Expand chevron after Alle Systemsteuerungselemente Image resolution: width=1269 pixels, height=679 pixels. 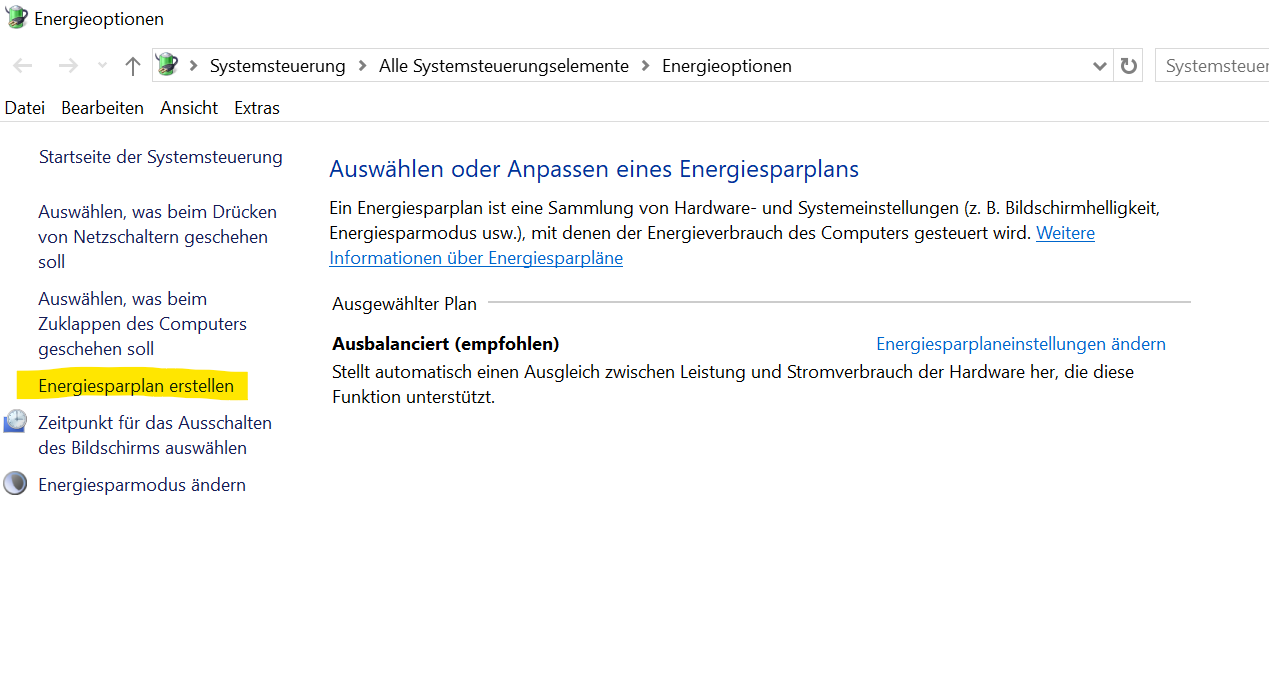[645, 66]
